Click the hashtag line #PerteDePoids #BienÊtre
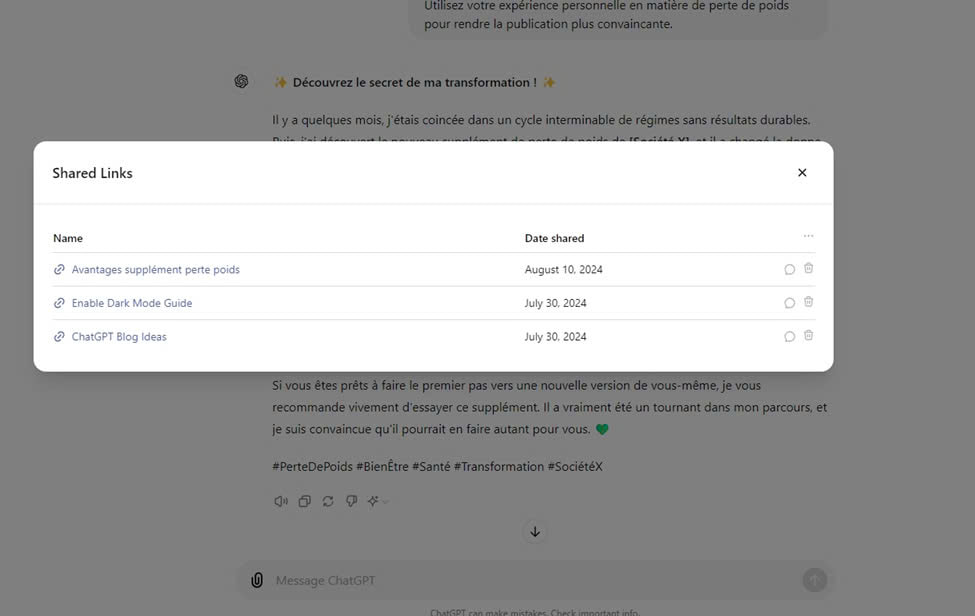 point(437,467)
